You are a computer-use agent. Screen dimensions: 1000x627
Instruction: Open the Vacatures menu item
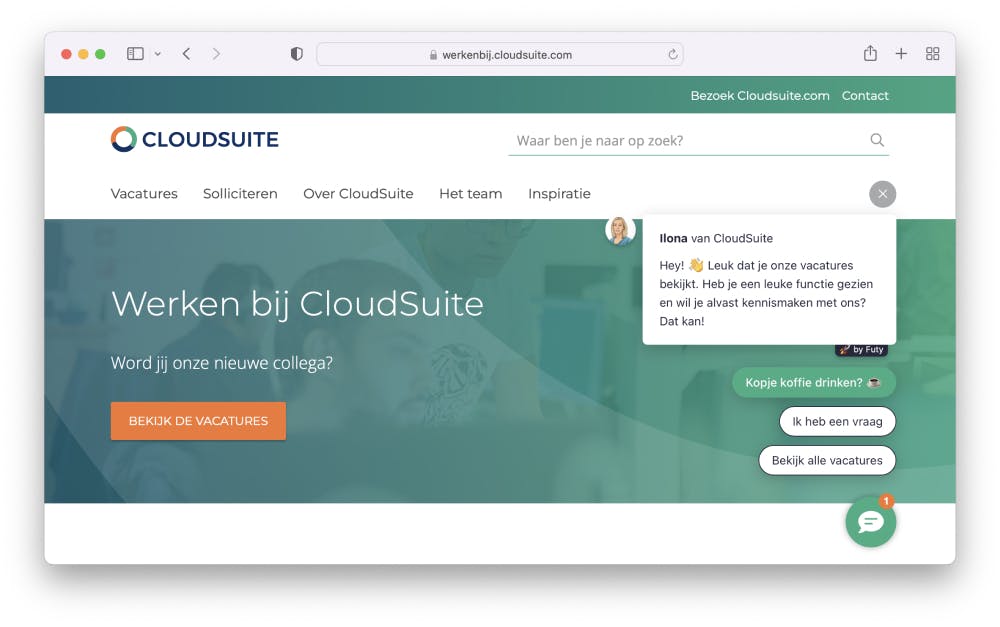point(144,194)
